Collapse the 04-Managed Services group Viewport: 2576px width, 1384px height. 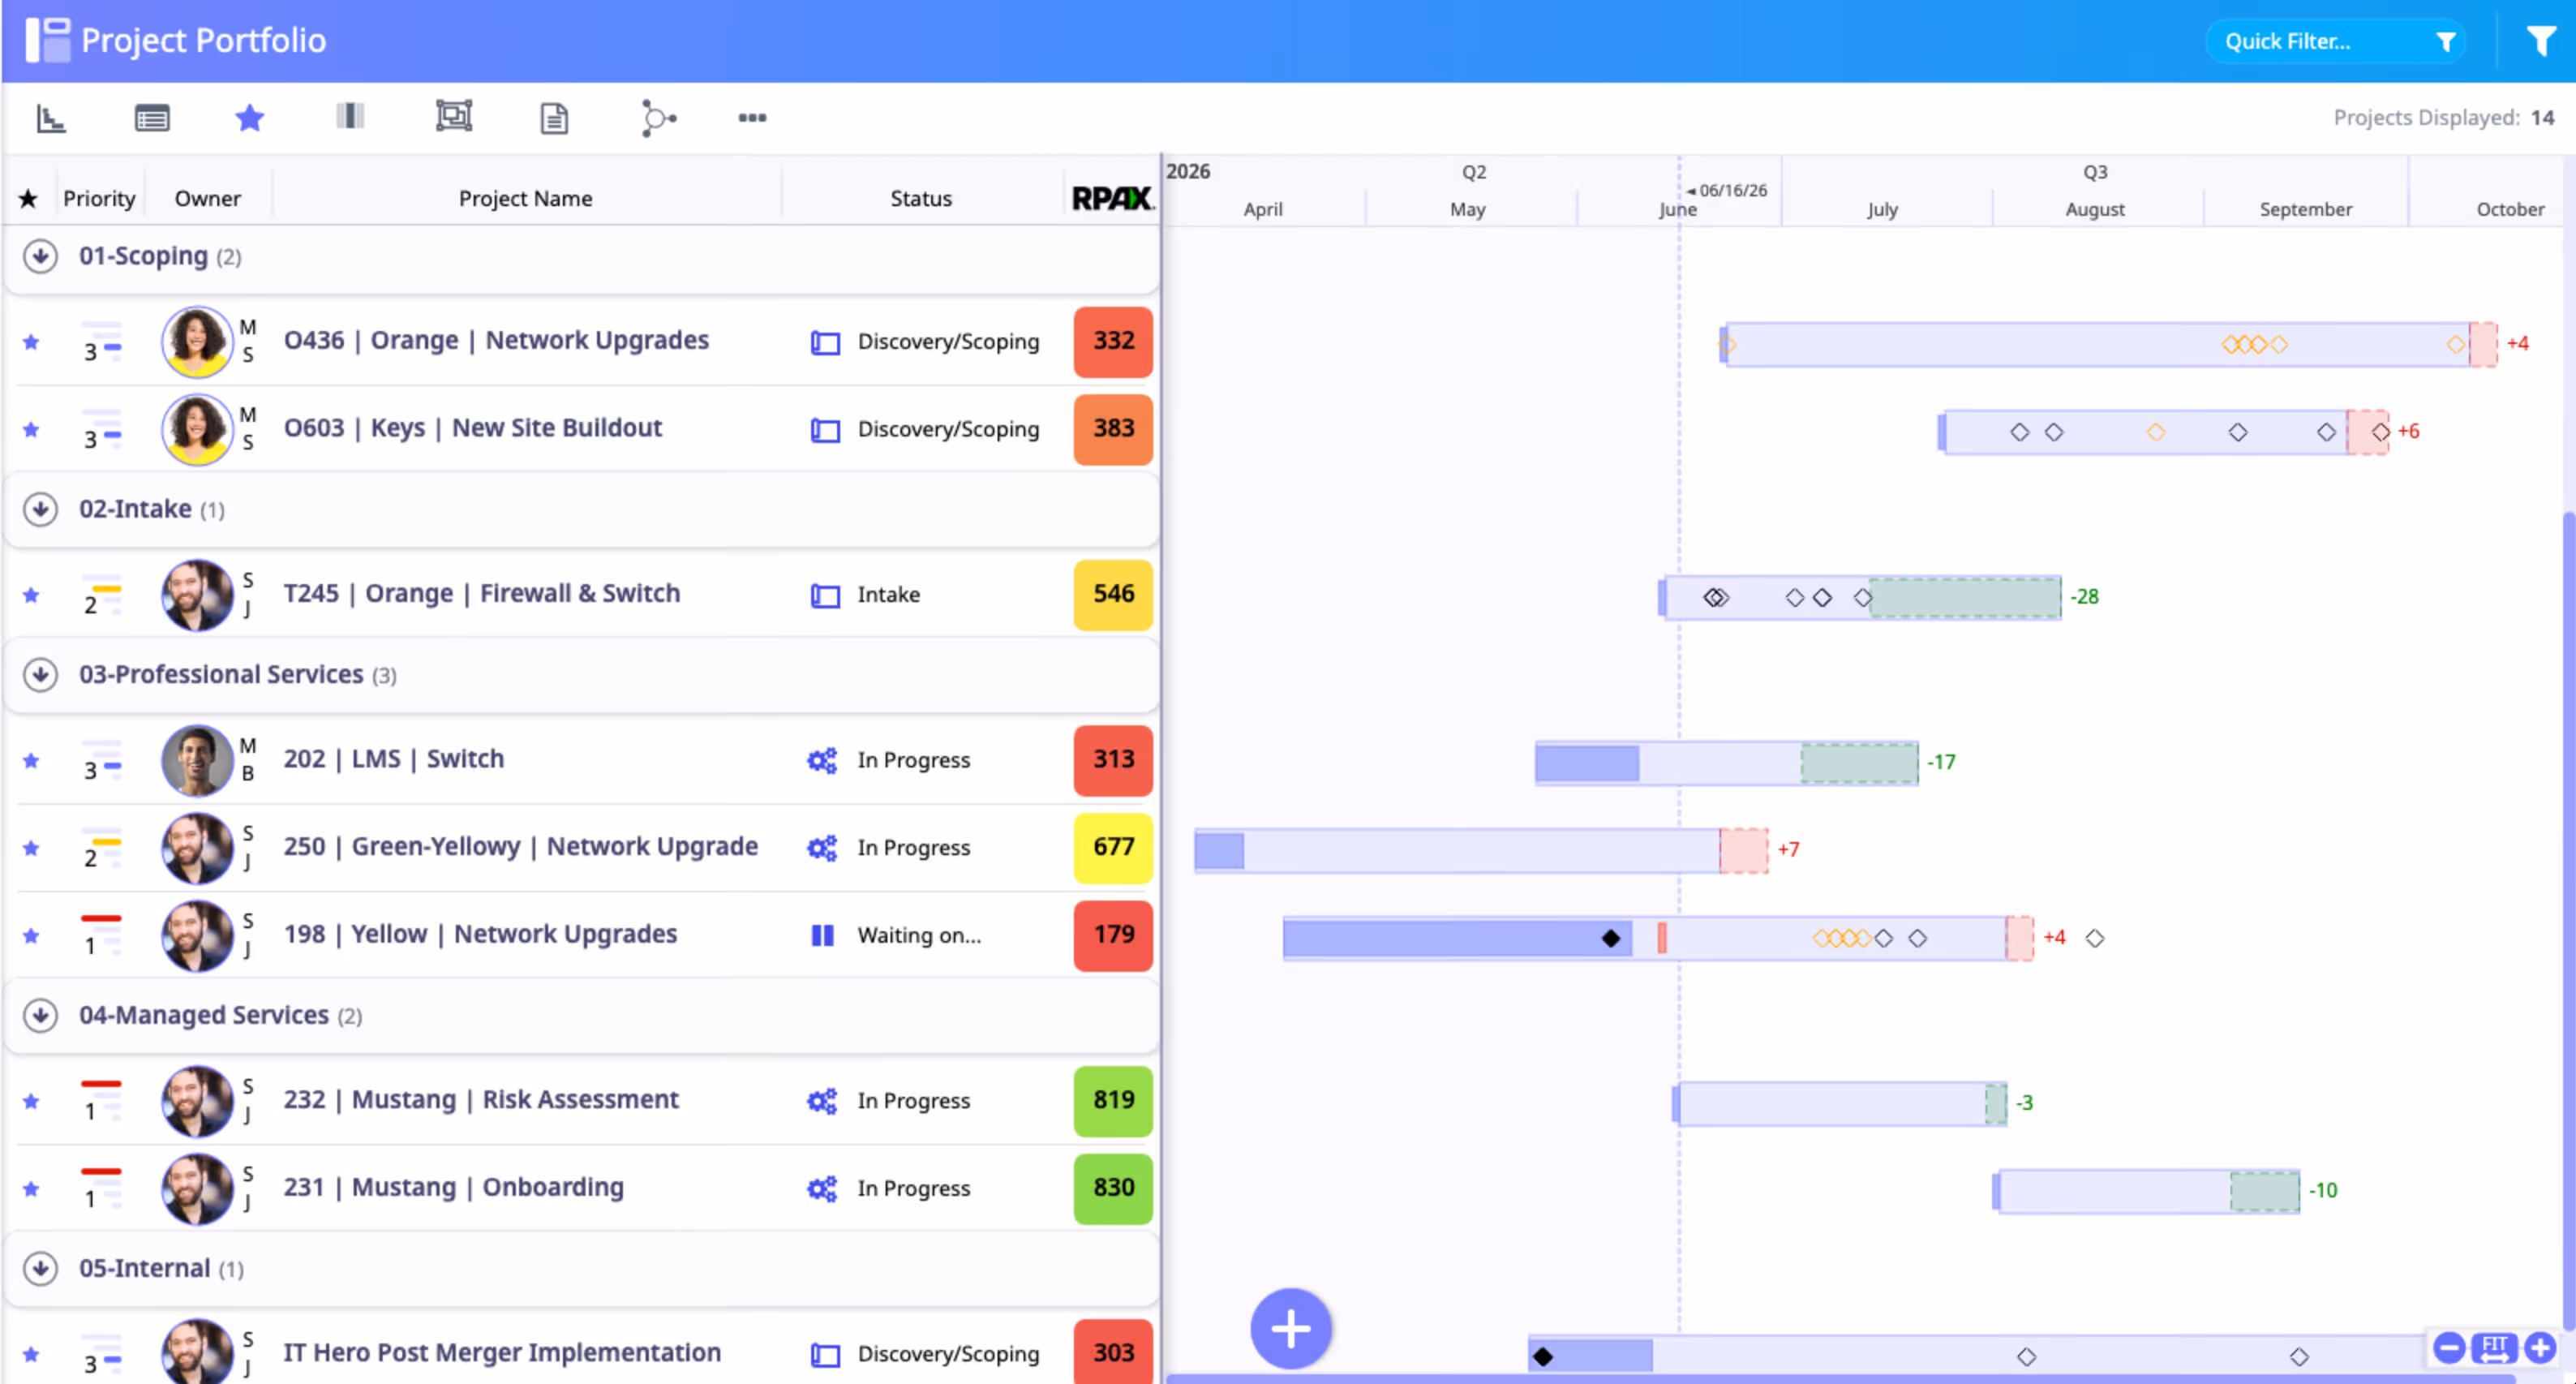pos(40,1015)
